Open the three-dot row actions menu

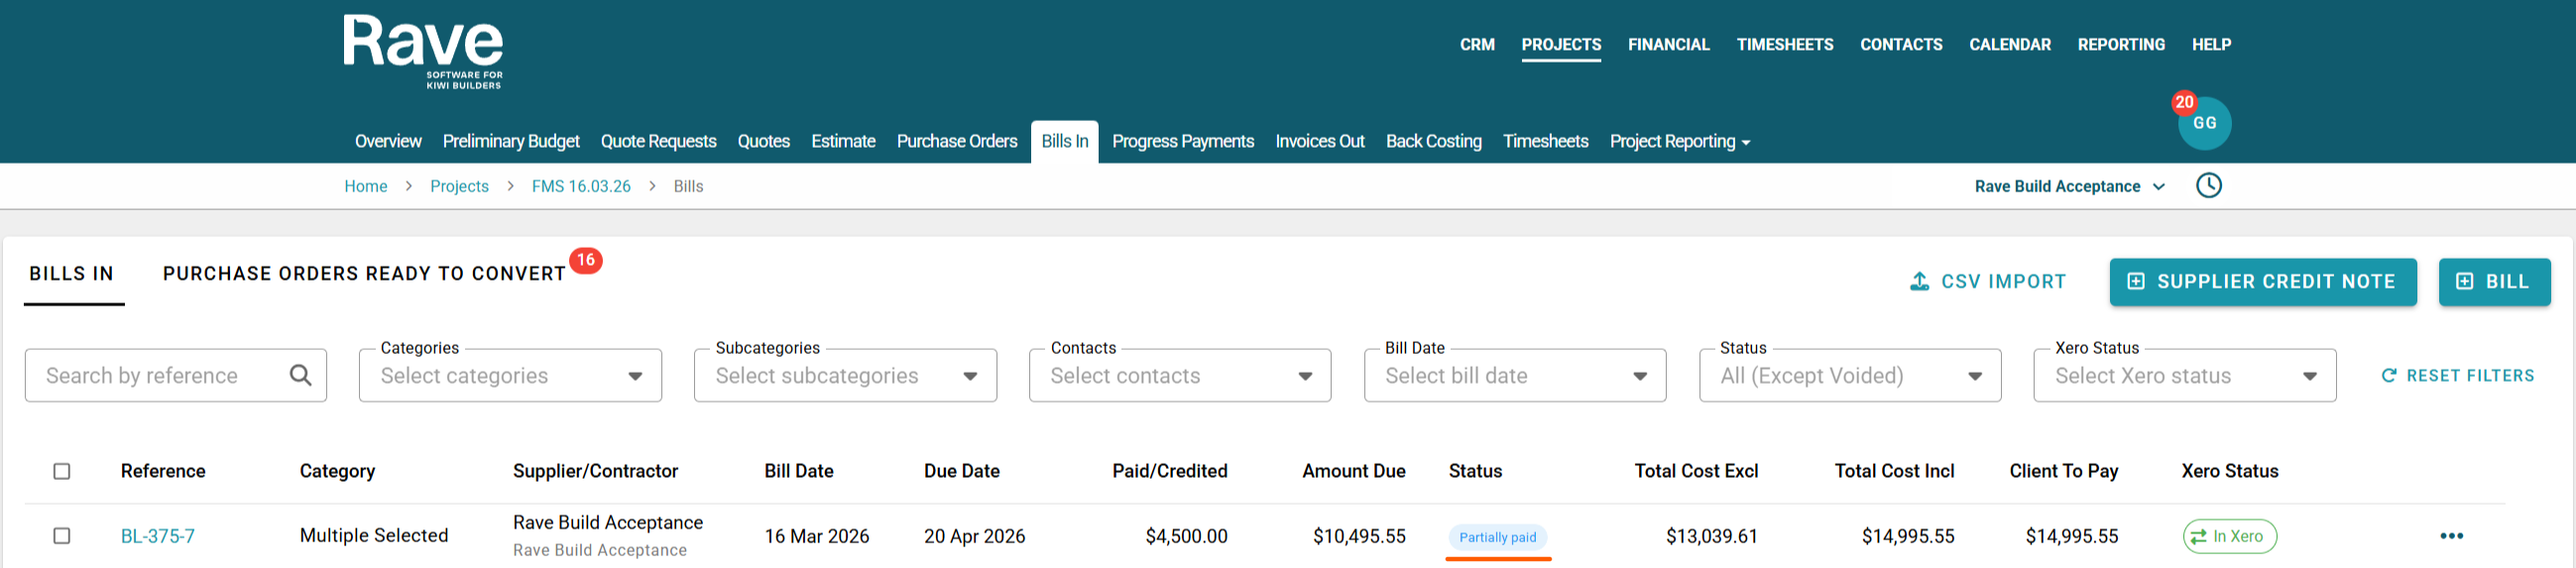[2451, 536]
